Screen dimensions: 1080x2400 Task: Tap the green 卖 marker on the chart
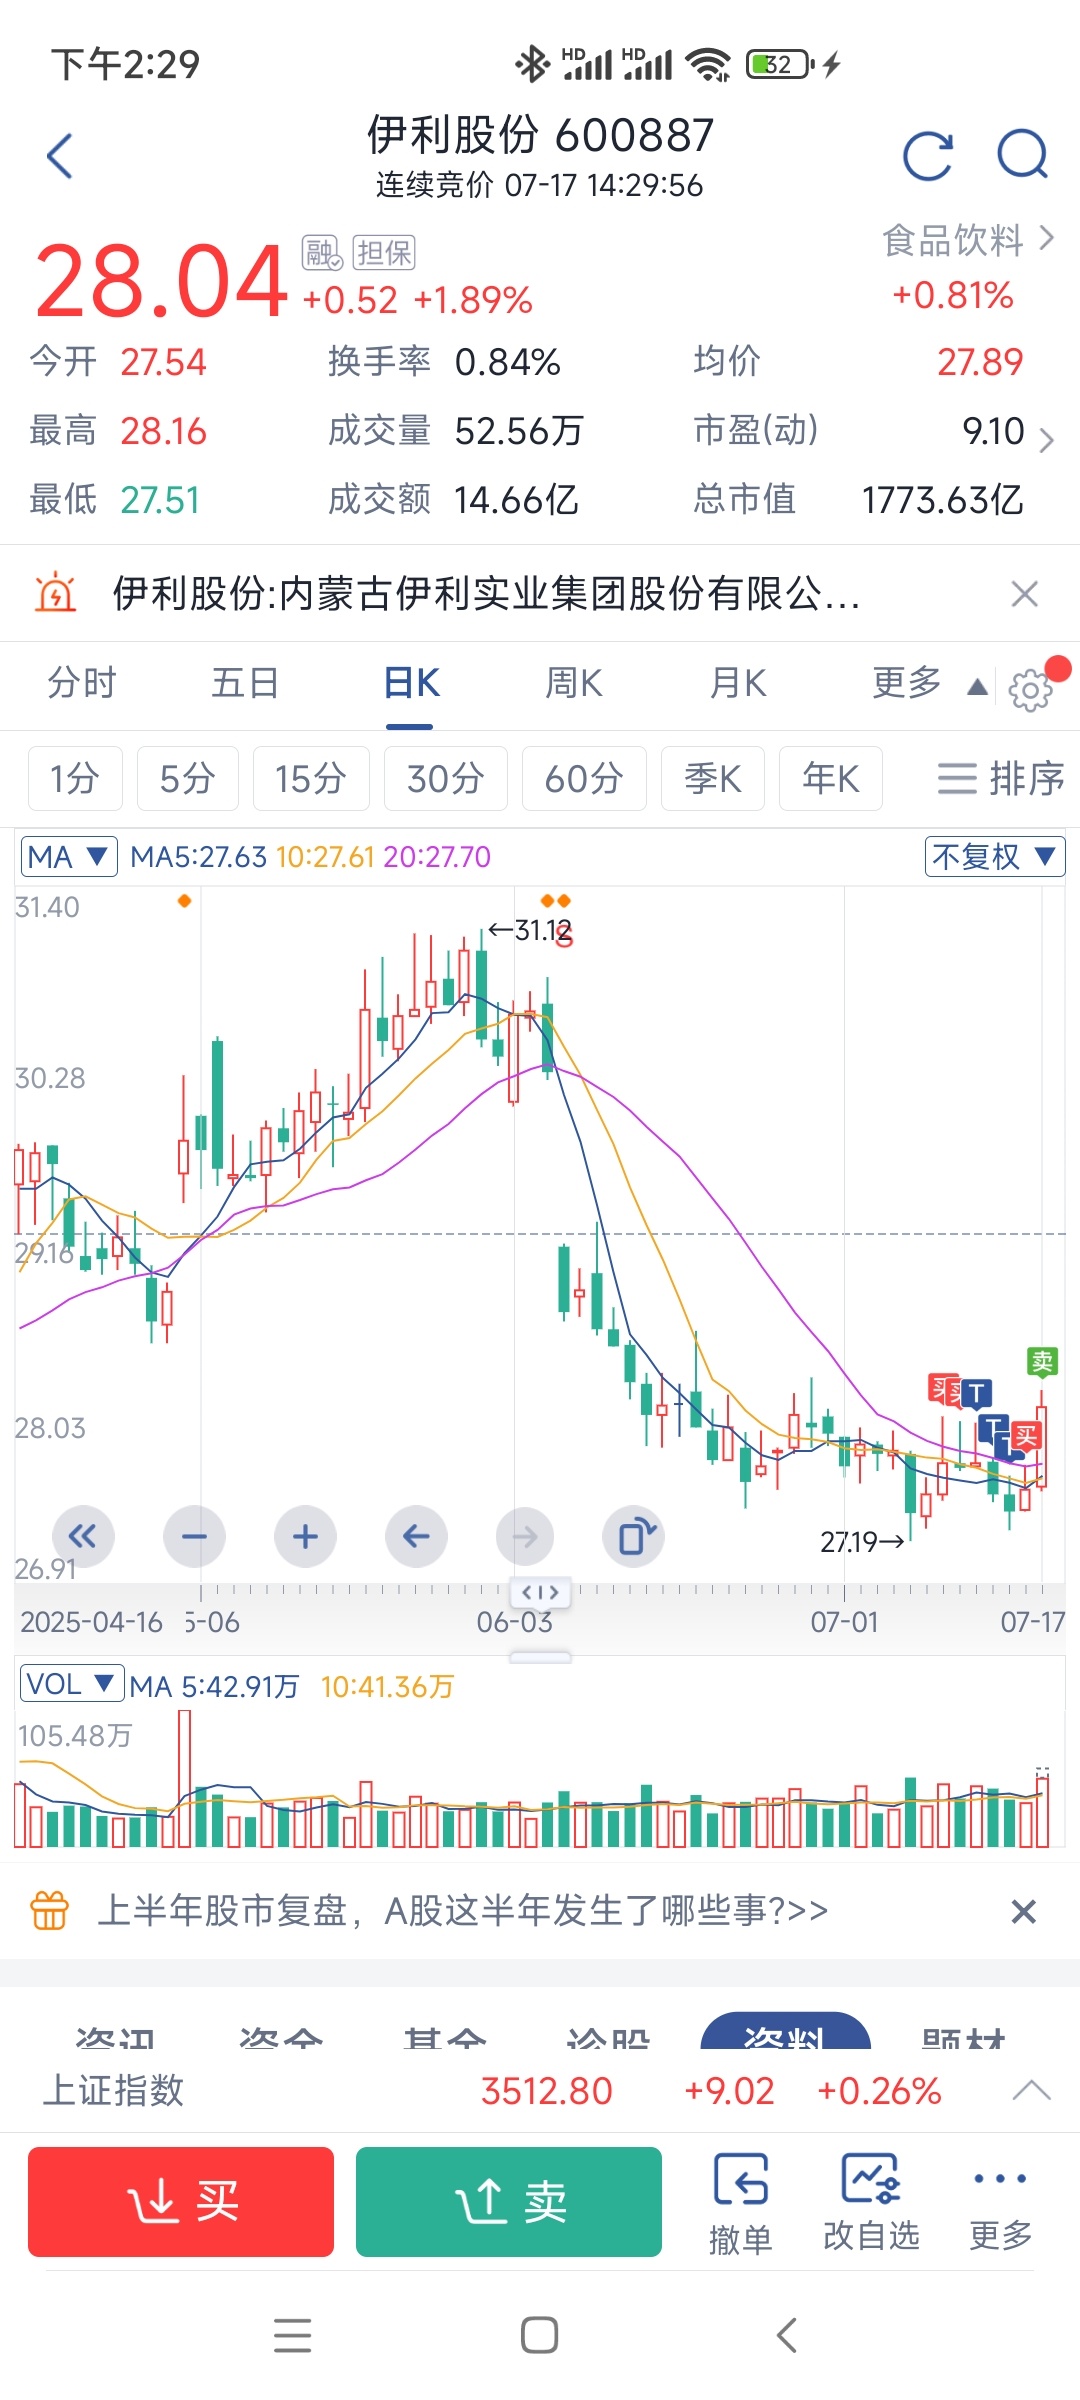click(1042, 1361)
